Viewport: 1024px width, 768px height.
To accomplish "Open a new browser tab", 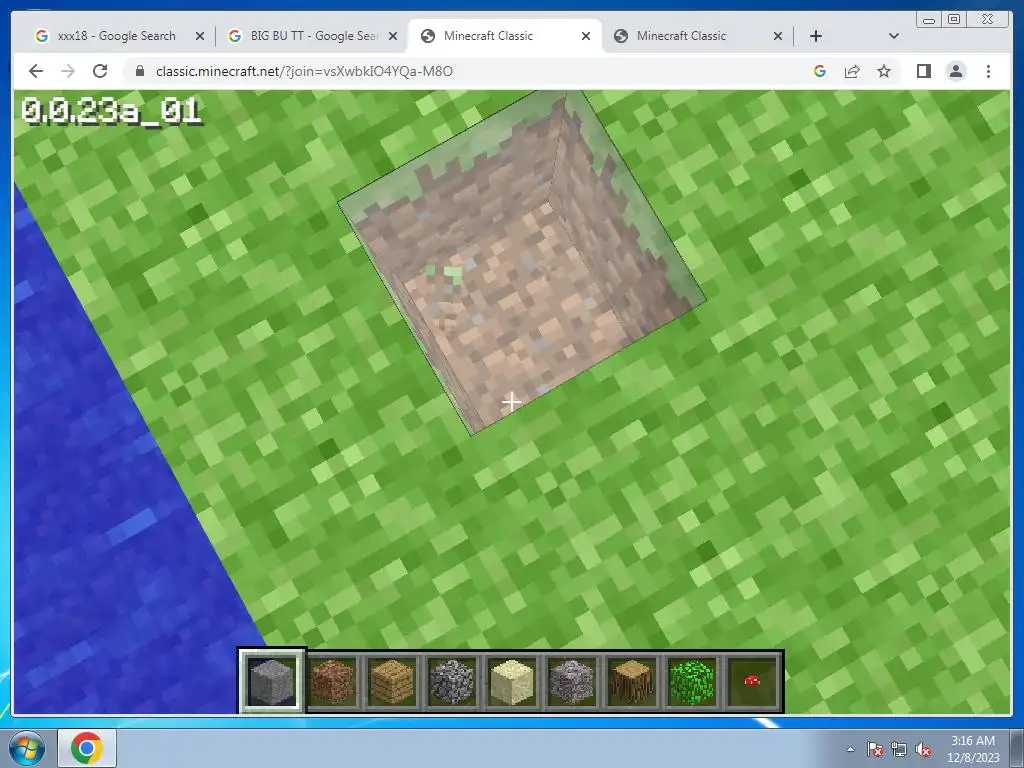I will click(x=816, y=36).
